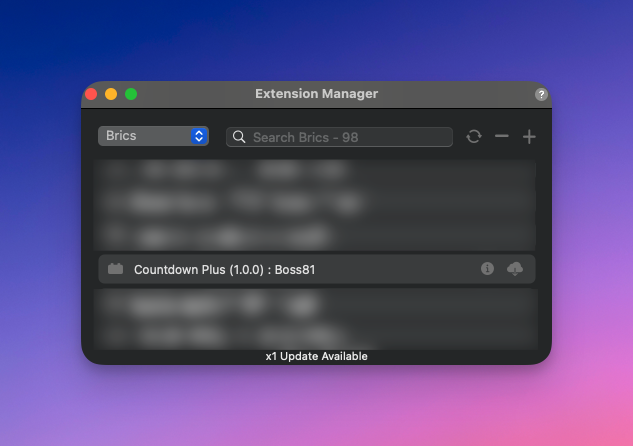Click the blue arrows on Brics popup

(x=199, y=136)
